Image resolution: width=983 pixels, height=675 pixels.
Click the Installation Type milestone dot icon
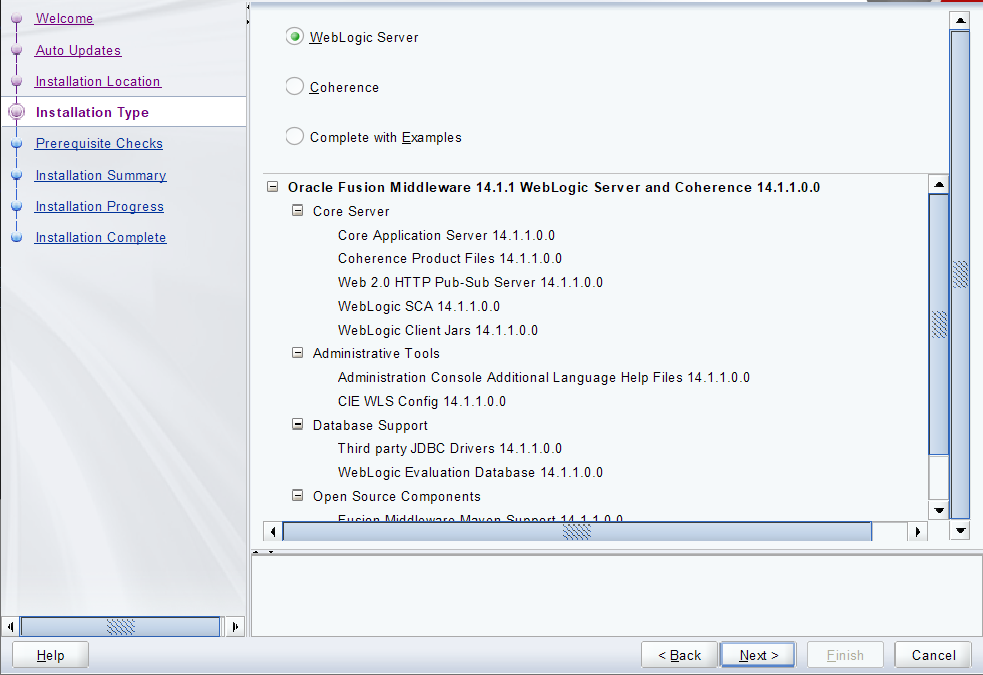[x=15, y=112]
